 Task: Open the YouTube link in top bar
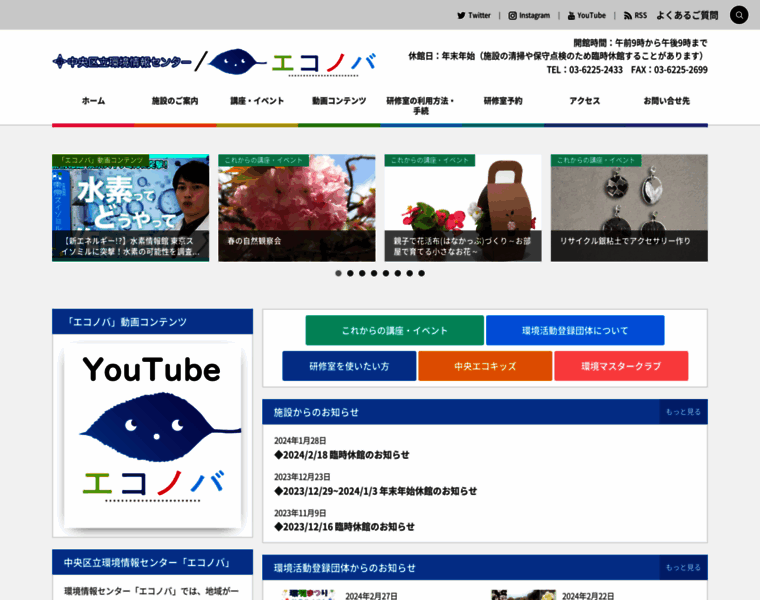pyautogui.click(x=586, y=16)
